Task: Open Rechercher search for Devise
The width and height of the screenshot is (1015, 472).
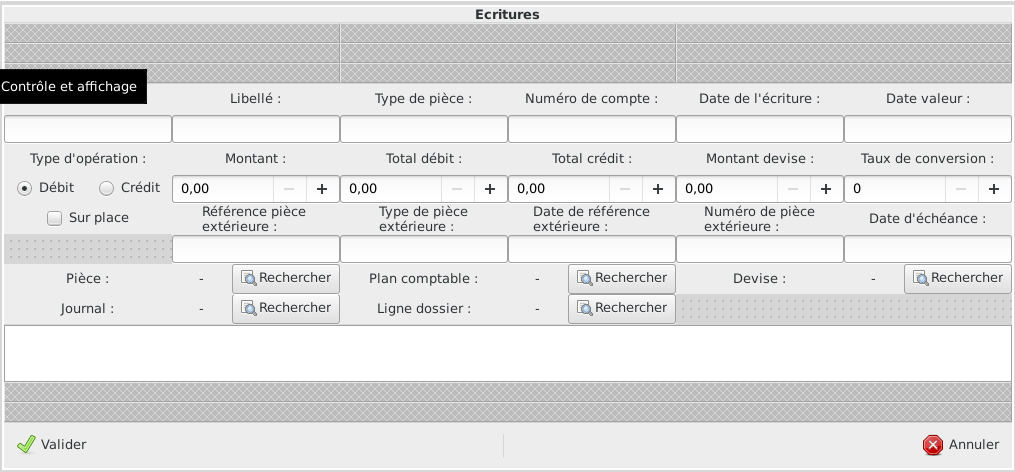Action: [958, 279]
